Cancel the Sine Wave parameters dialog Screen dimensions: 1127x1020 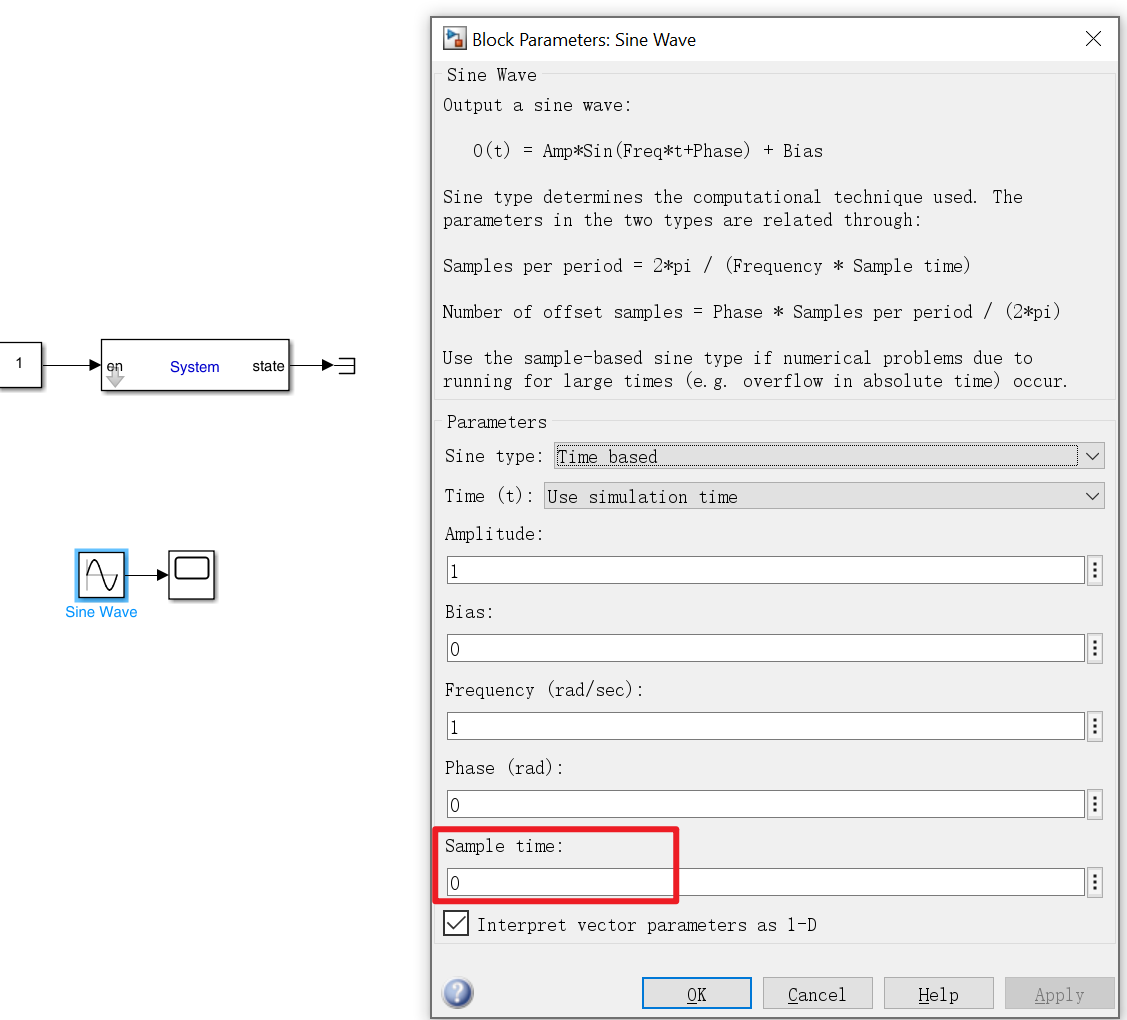(x=817, y=993)
